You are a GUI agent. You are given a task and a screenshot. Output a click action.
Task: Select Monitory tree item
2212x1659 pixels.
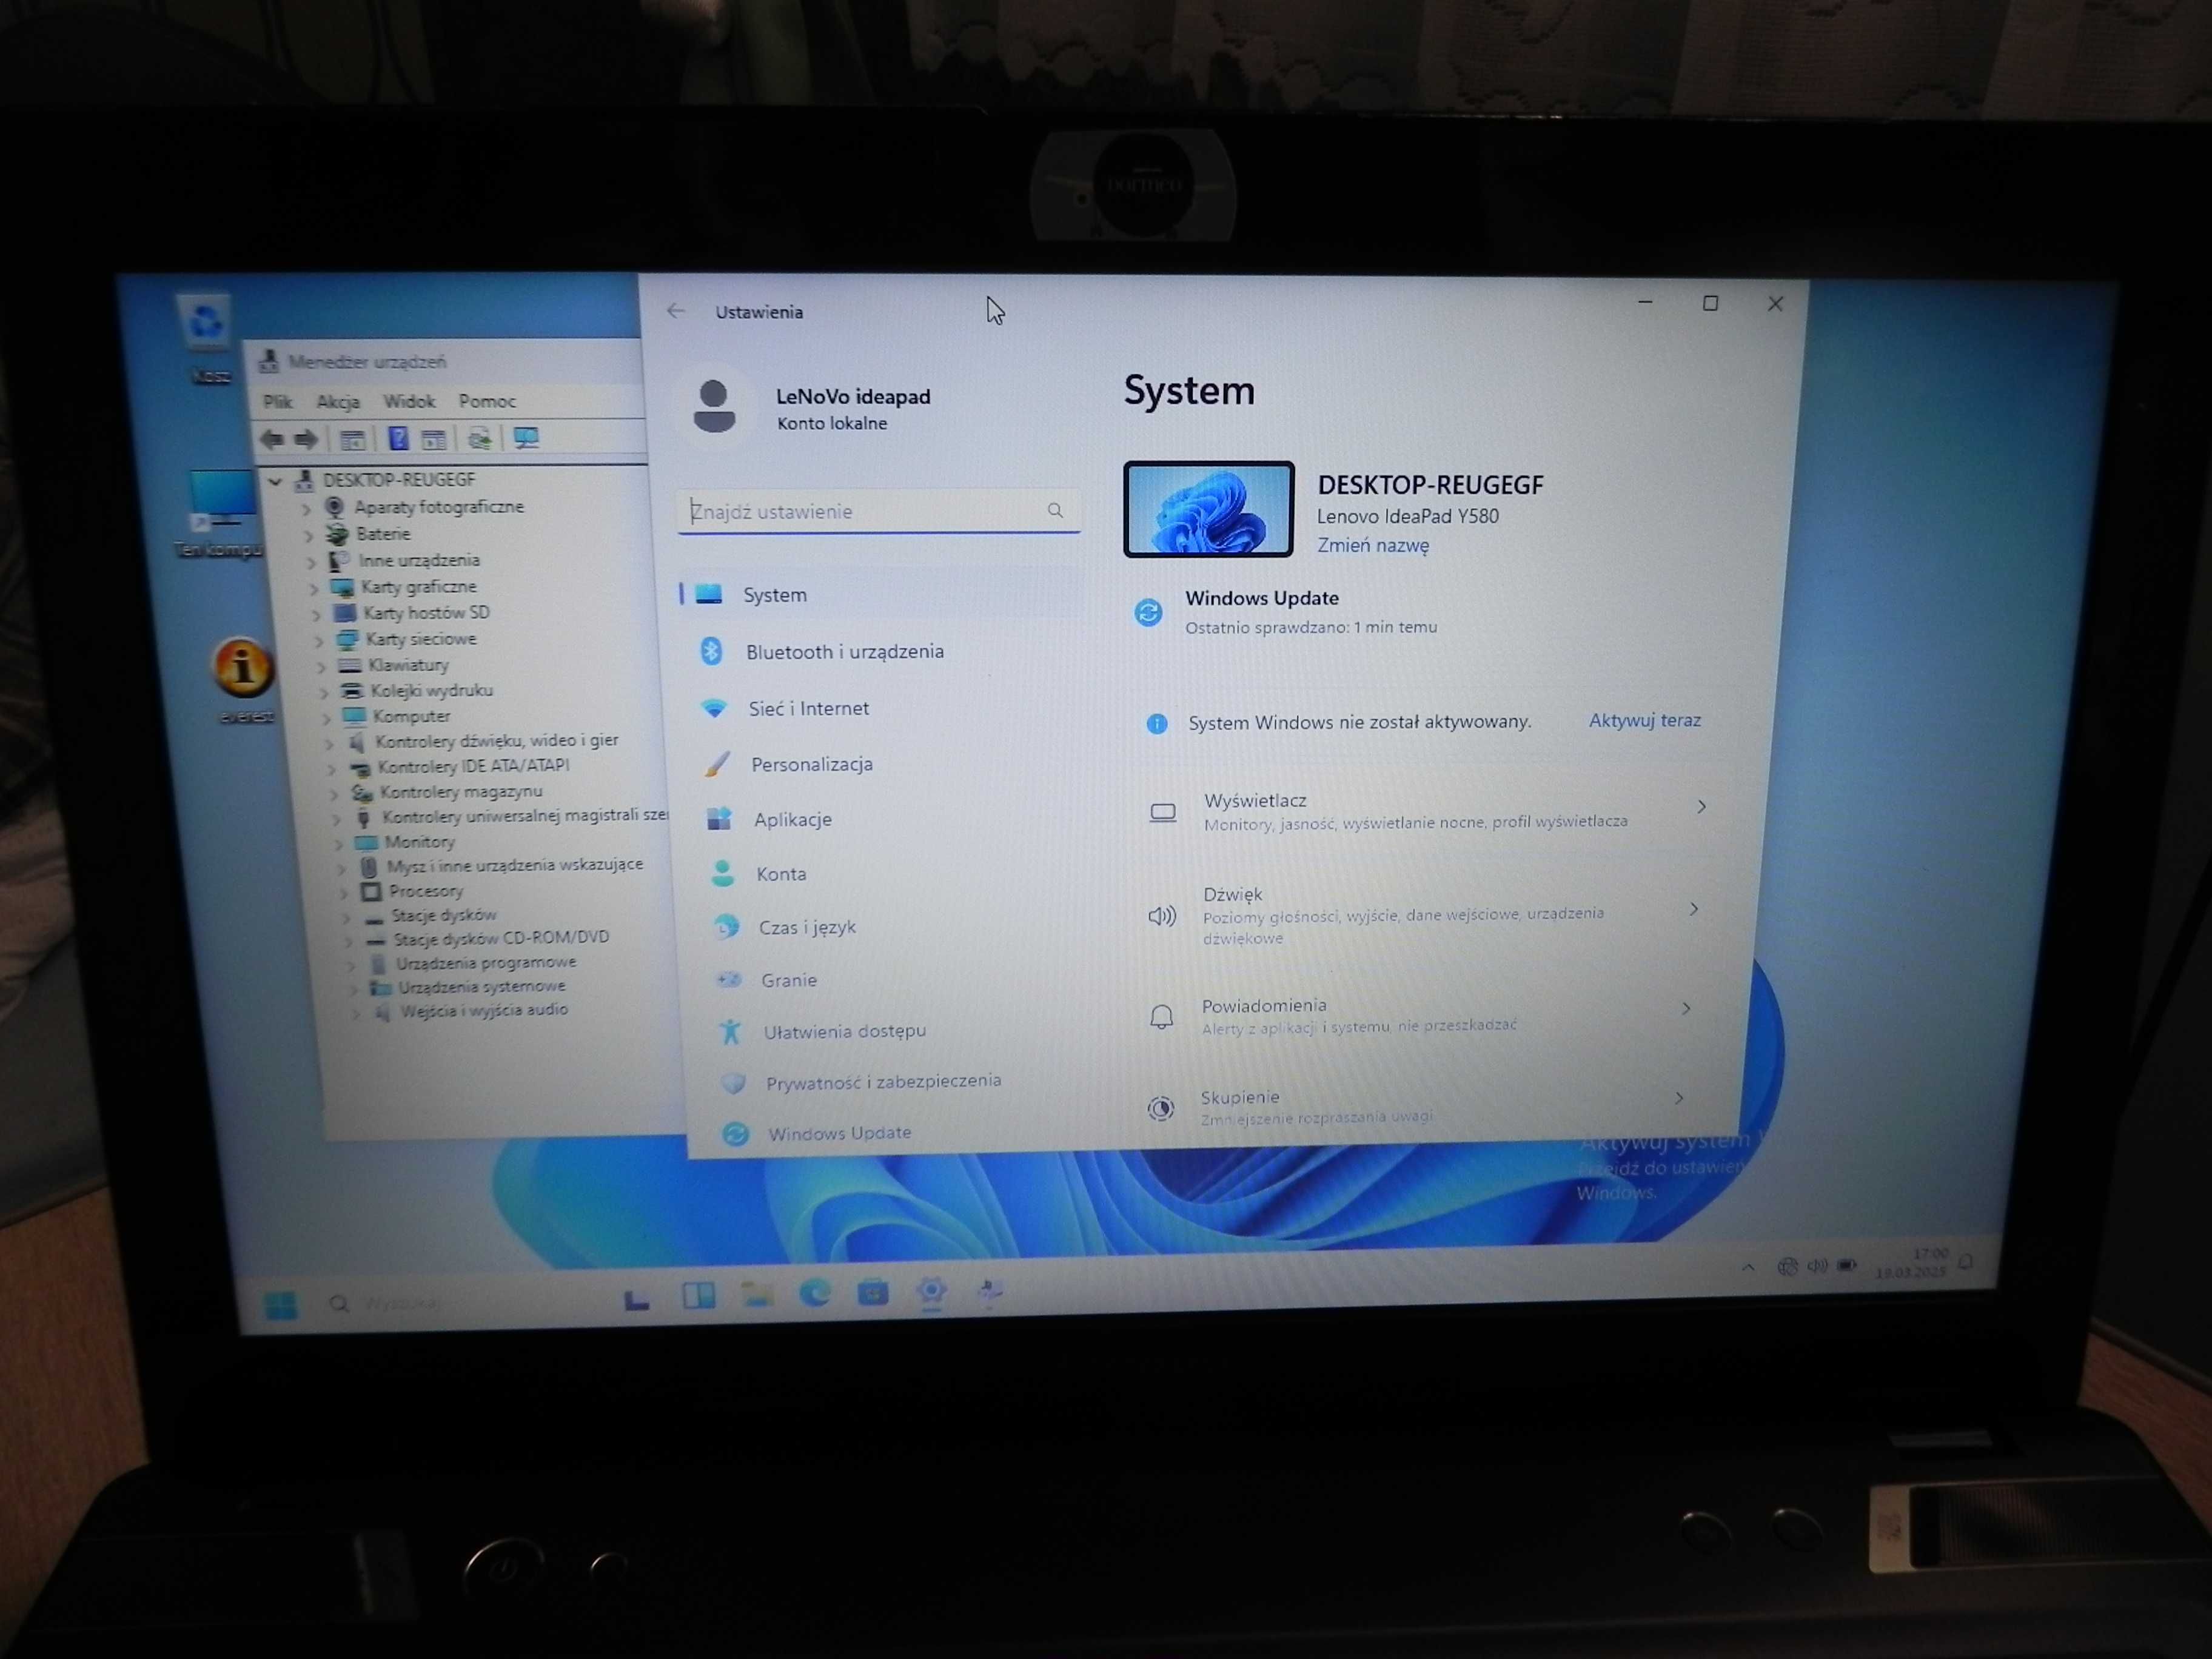pyautogui.click(x=420, y=842)
